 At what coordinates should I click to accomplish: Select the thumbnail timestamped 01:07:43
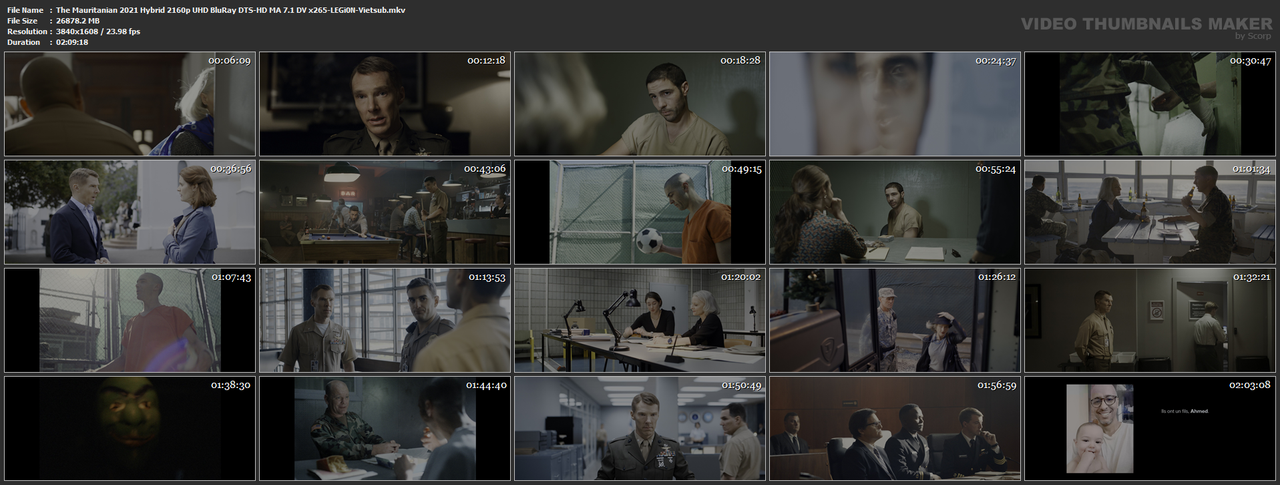click(x=130, y=320)
